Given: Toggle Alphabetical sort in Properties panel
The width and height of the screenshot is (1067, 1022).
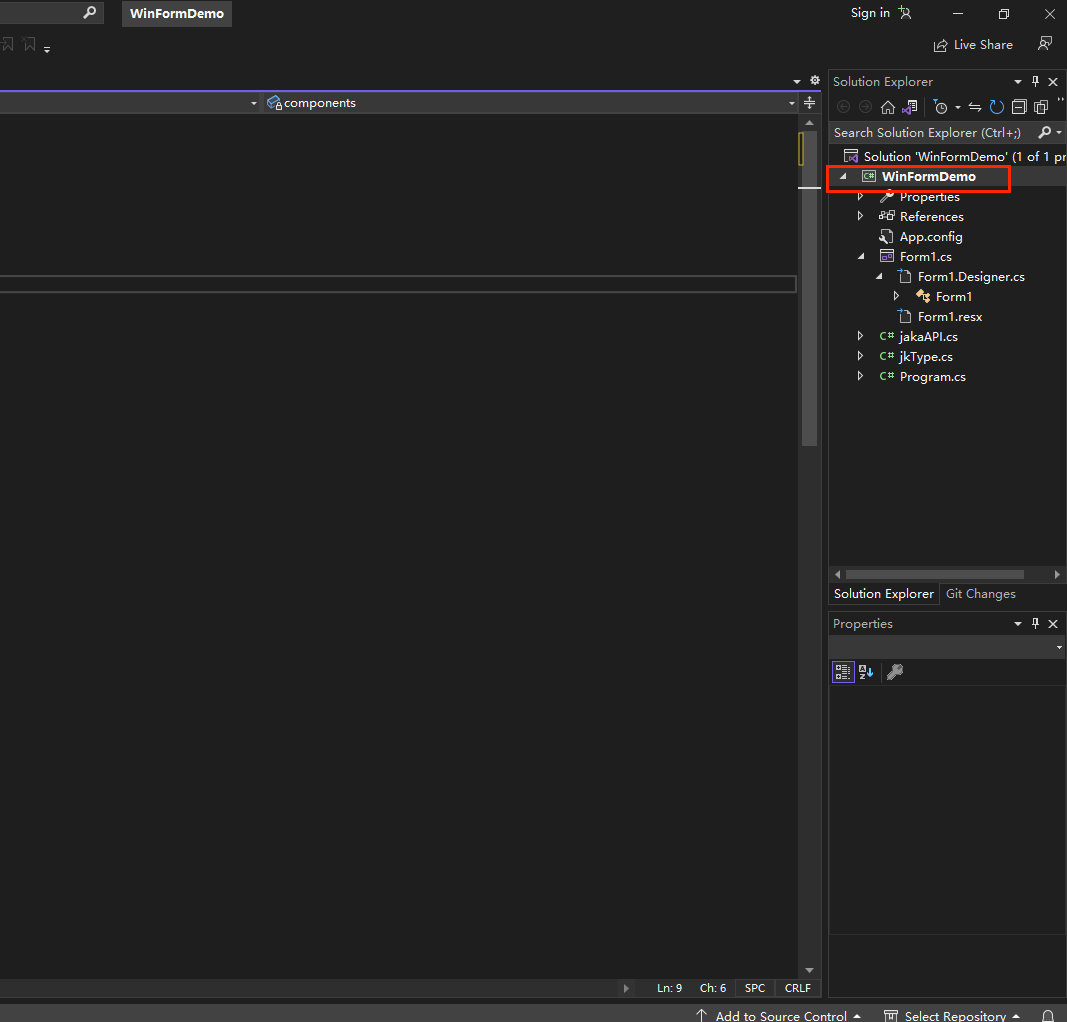Looking at the screenshot, I should coord(866,672).
